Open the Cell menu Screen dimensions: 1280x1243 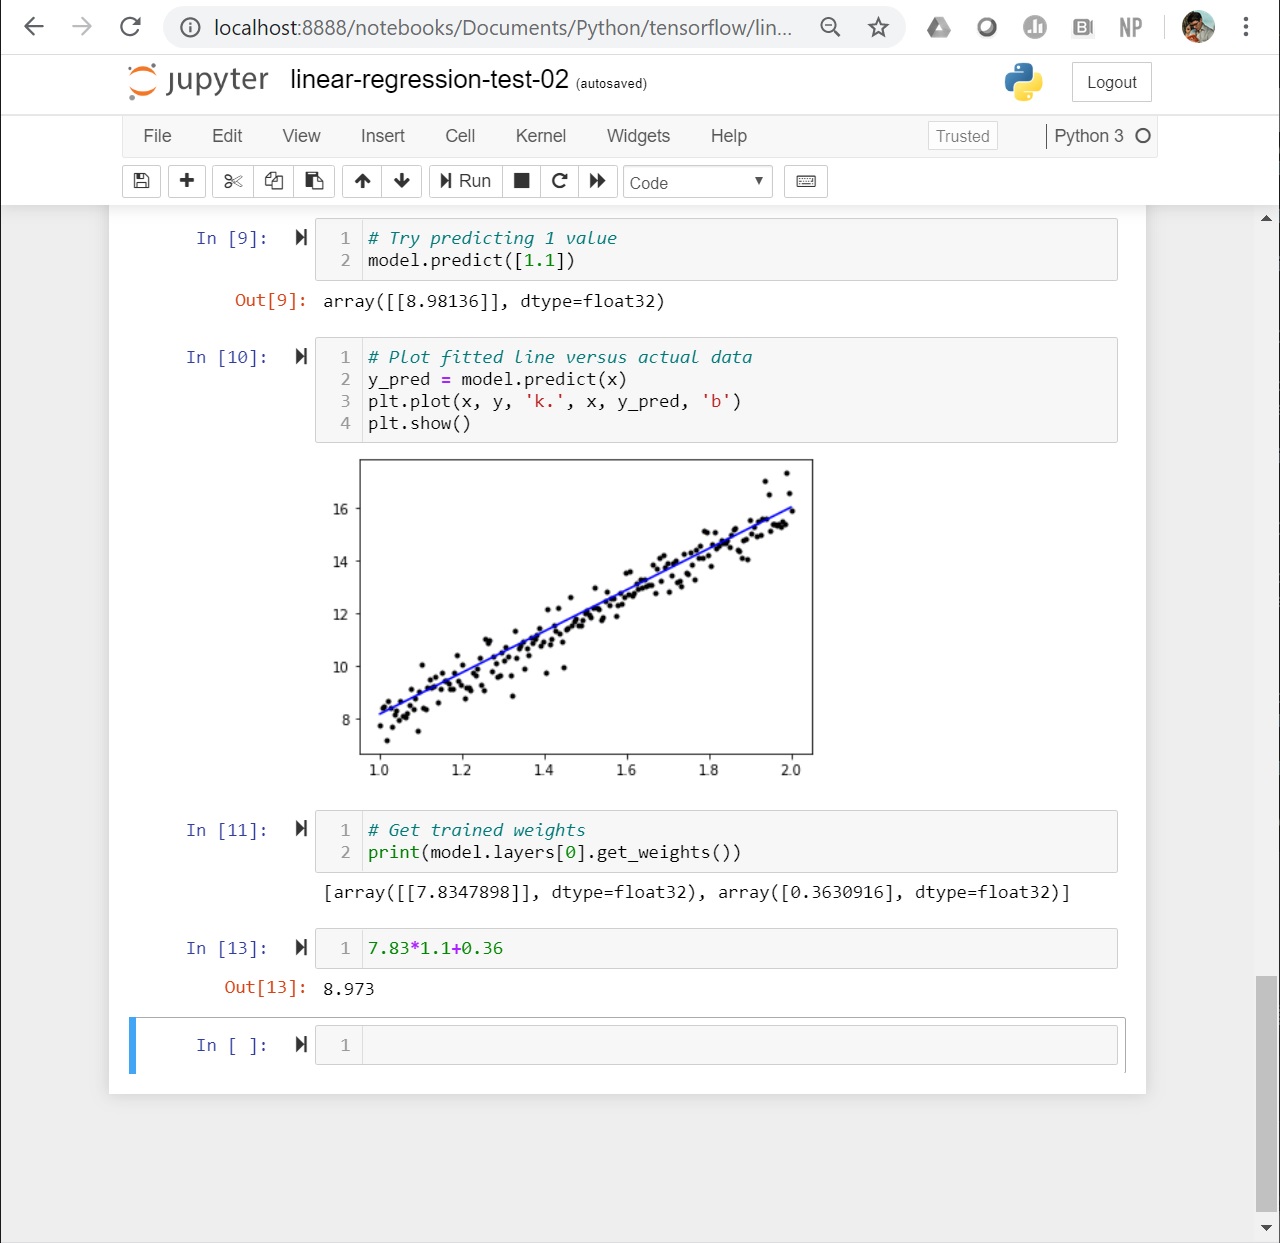[459, 136]
